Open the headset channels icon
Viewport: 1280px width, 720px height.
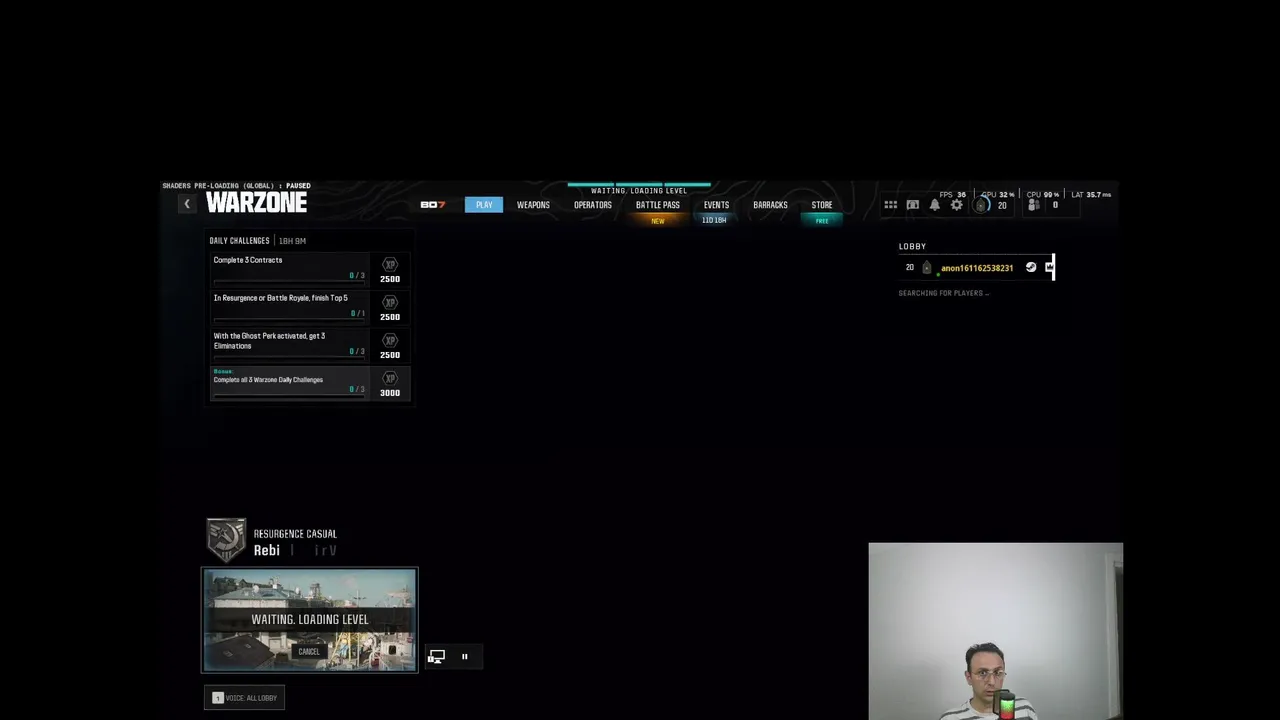click(912, 205)
